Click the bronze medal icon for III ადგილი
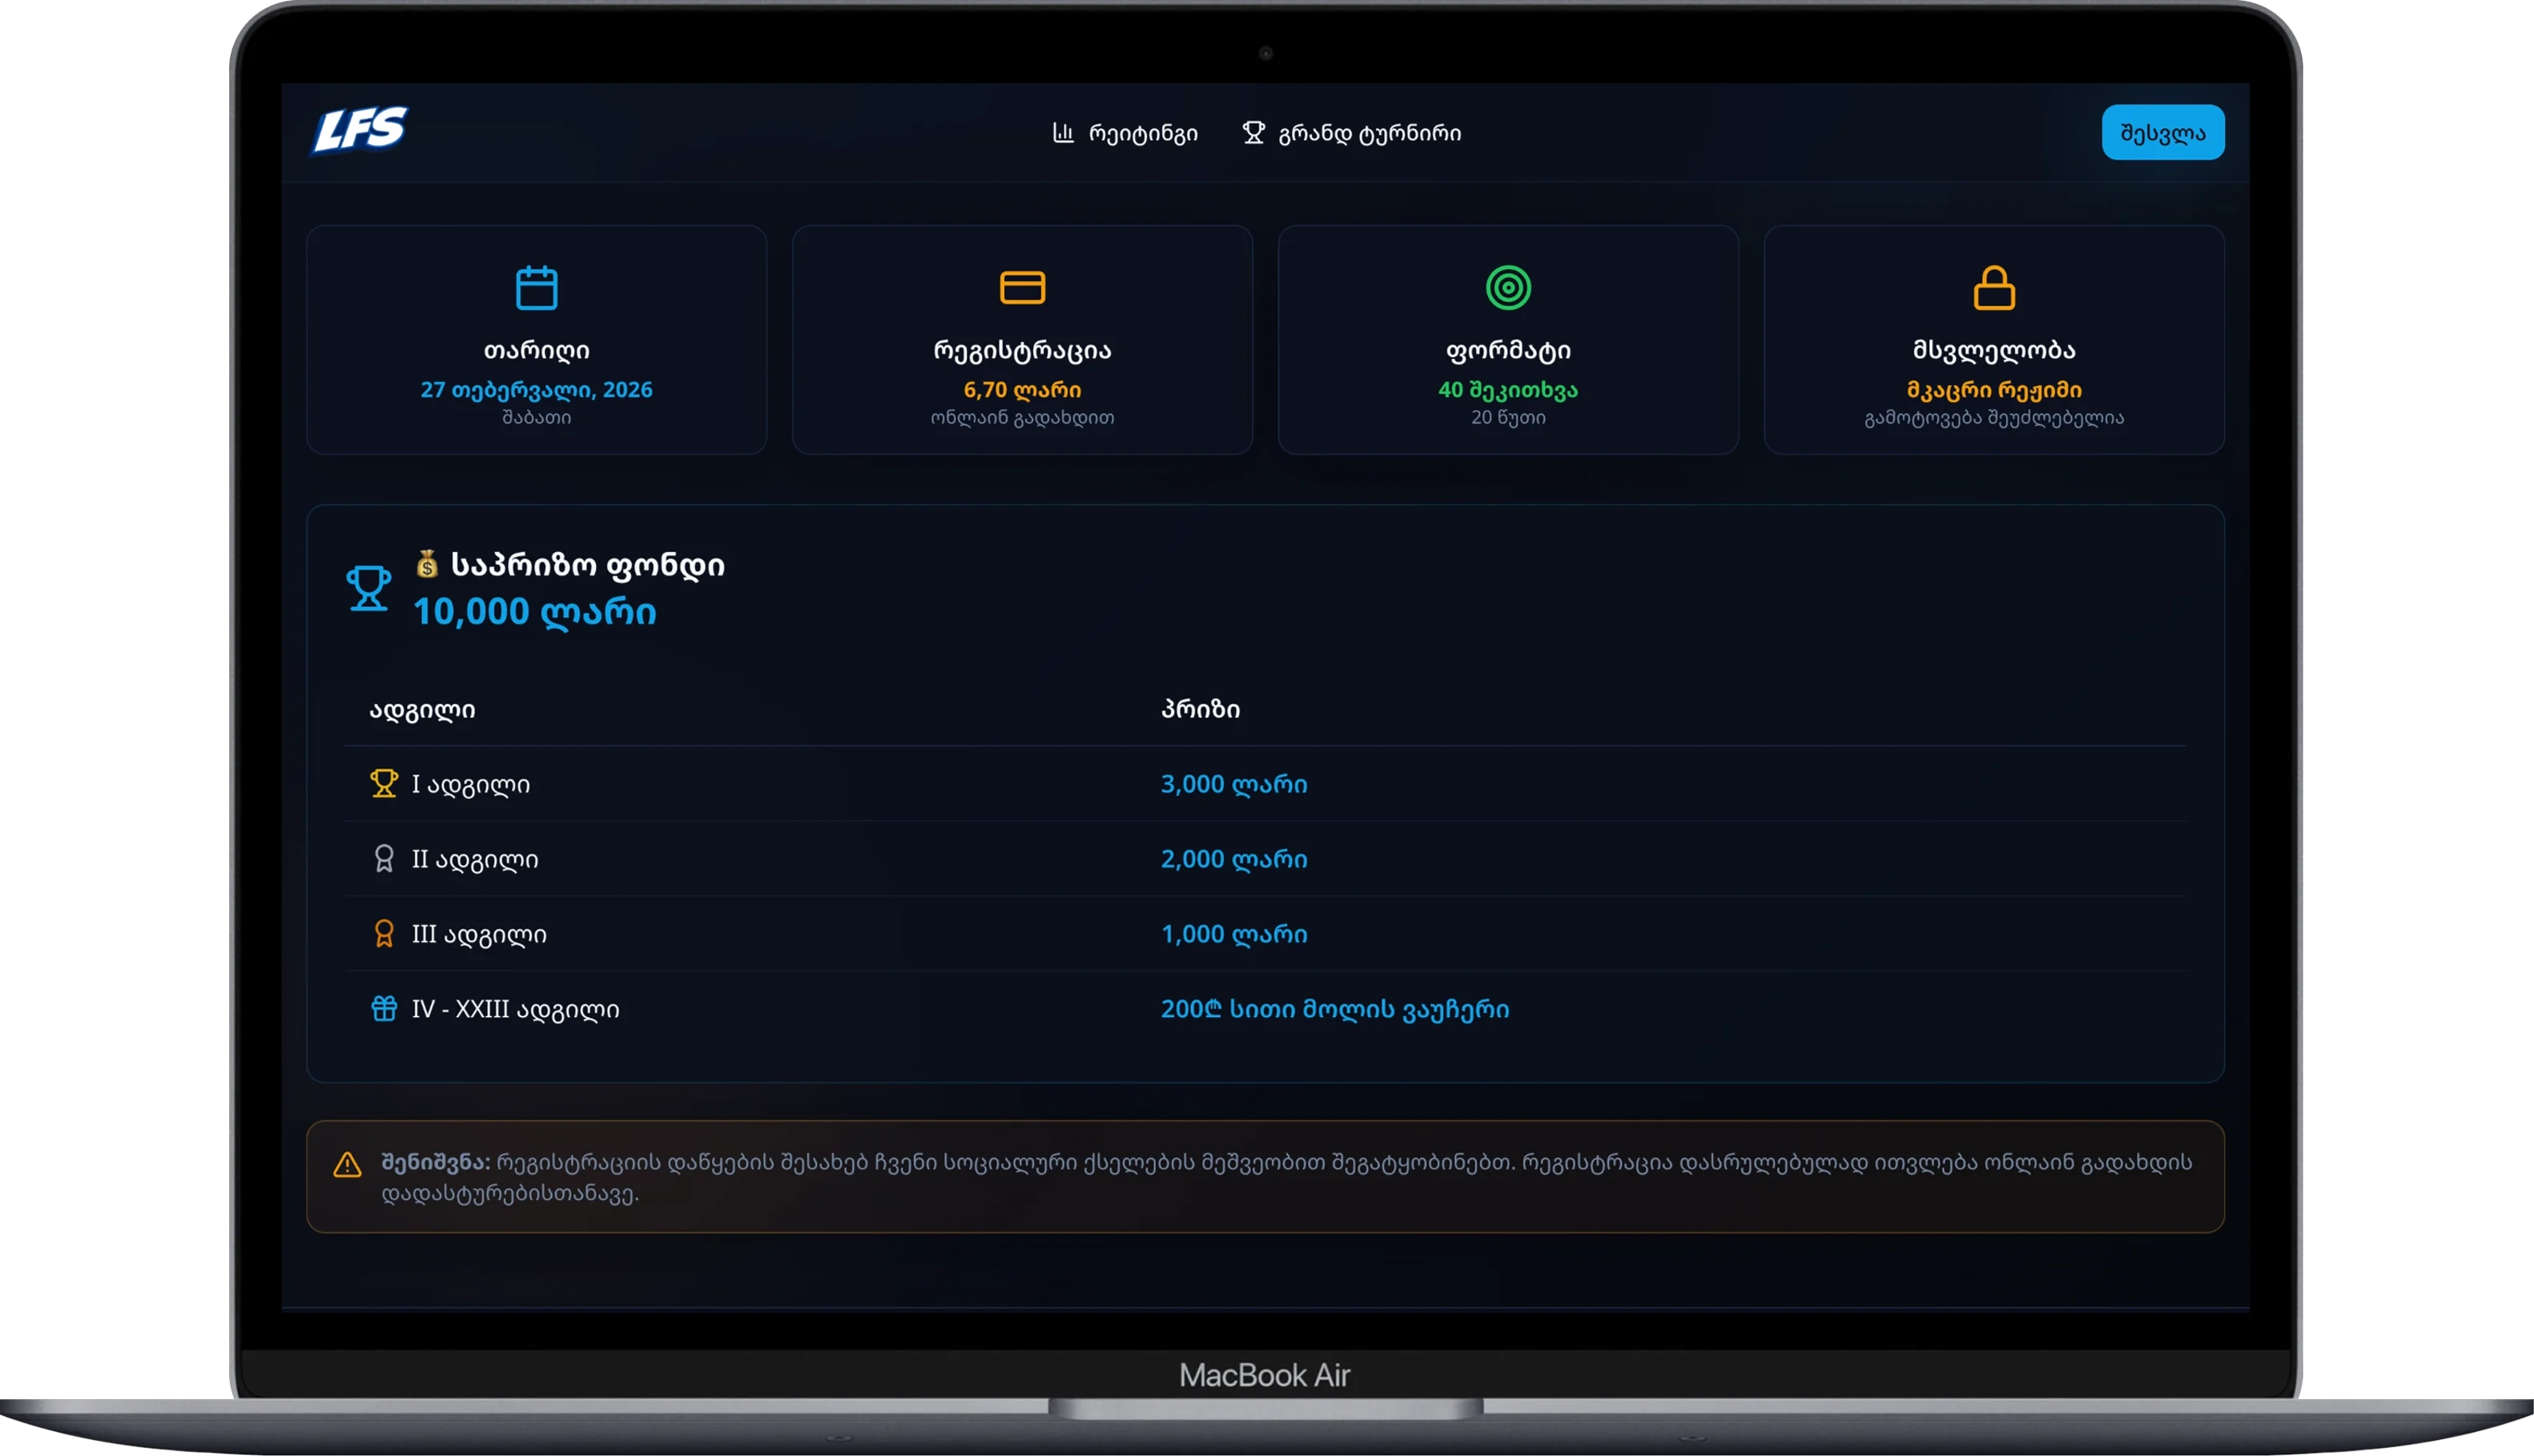This screenshot has height=1456, width=2534. click(x=384, y=933)
